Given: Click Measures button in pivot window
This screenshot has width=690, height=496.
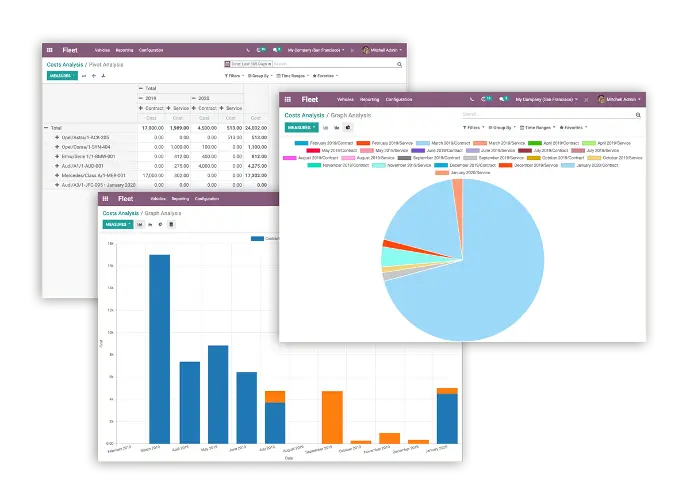Looking at the screenshot, I should [61, 75].
